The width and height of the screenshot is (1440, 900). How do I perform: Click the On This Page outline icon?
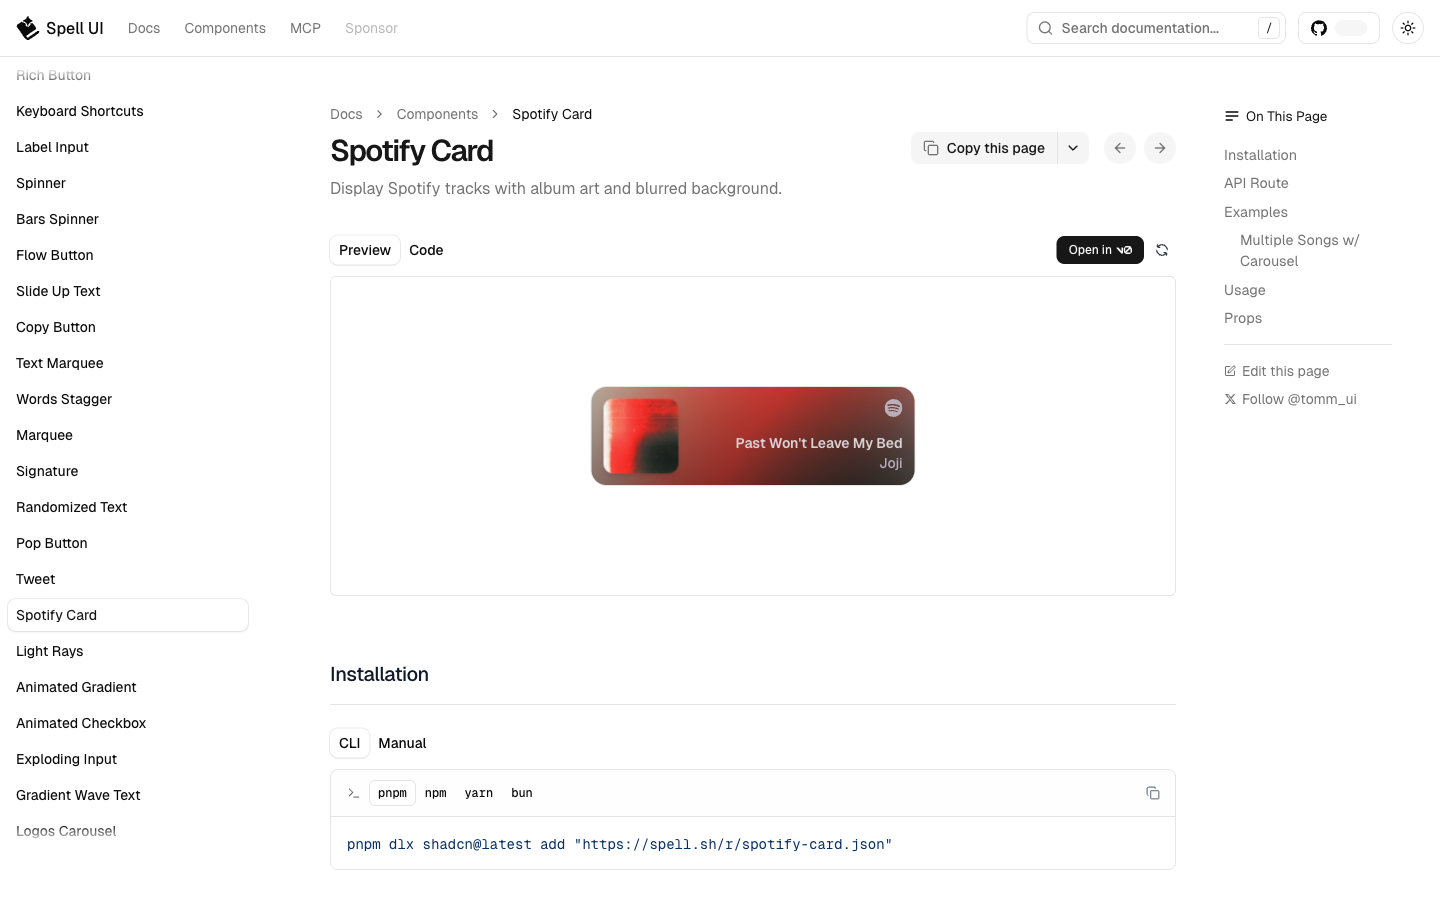(1231, 116)
